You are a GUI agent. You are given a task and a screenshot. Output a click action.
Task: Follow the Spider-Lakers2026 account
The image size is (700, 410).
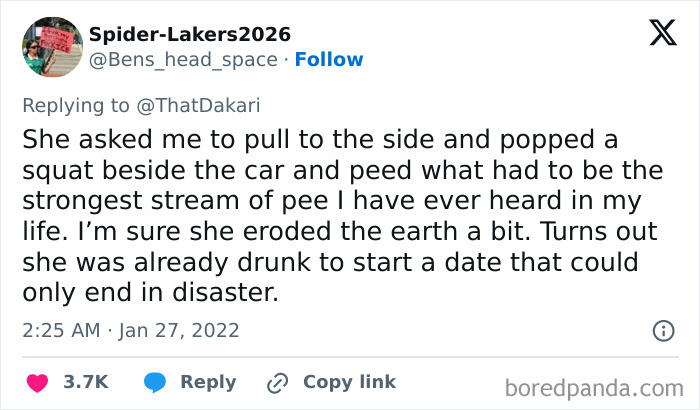pyautogui.click(x=328, y=59)
